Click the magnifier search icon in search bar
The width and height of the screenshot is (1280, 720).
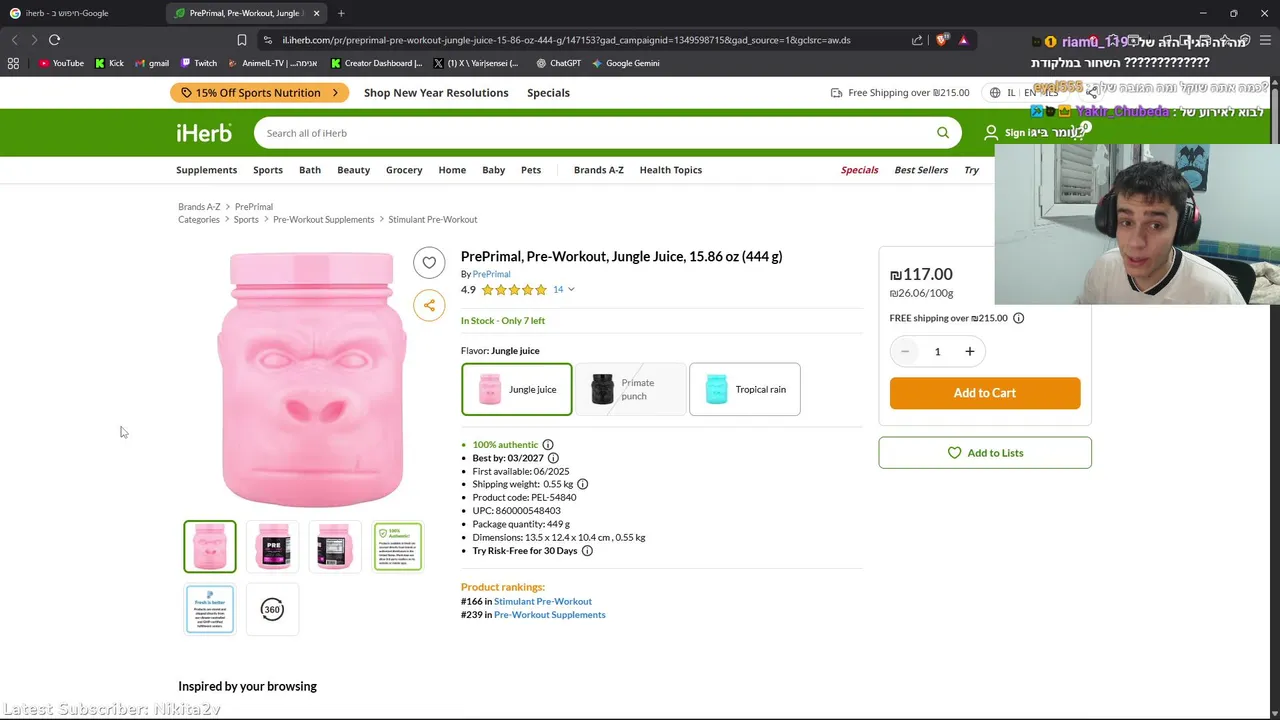tap(942, 133)
